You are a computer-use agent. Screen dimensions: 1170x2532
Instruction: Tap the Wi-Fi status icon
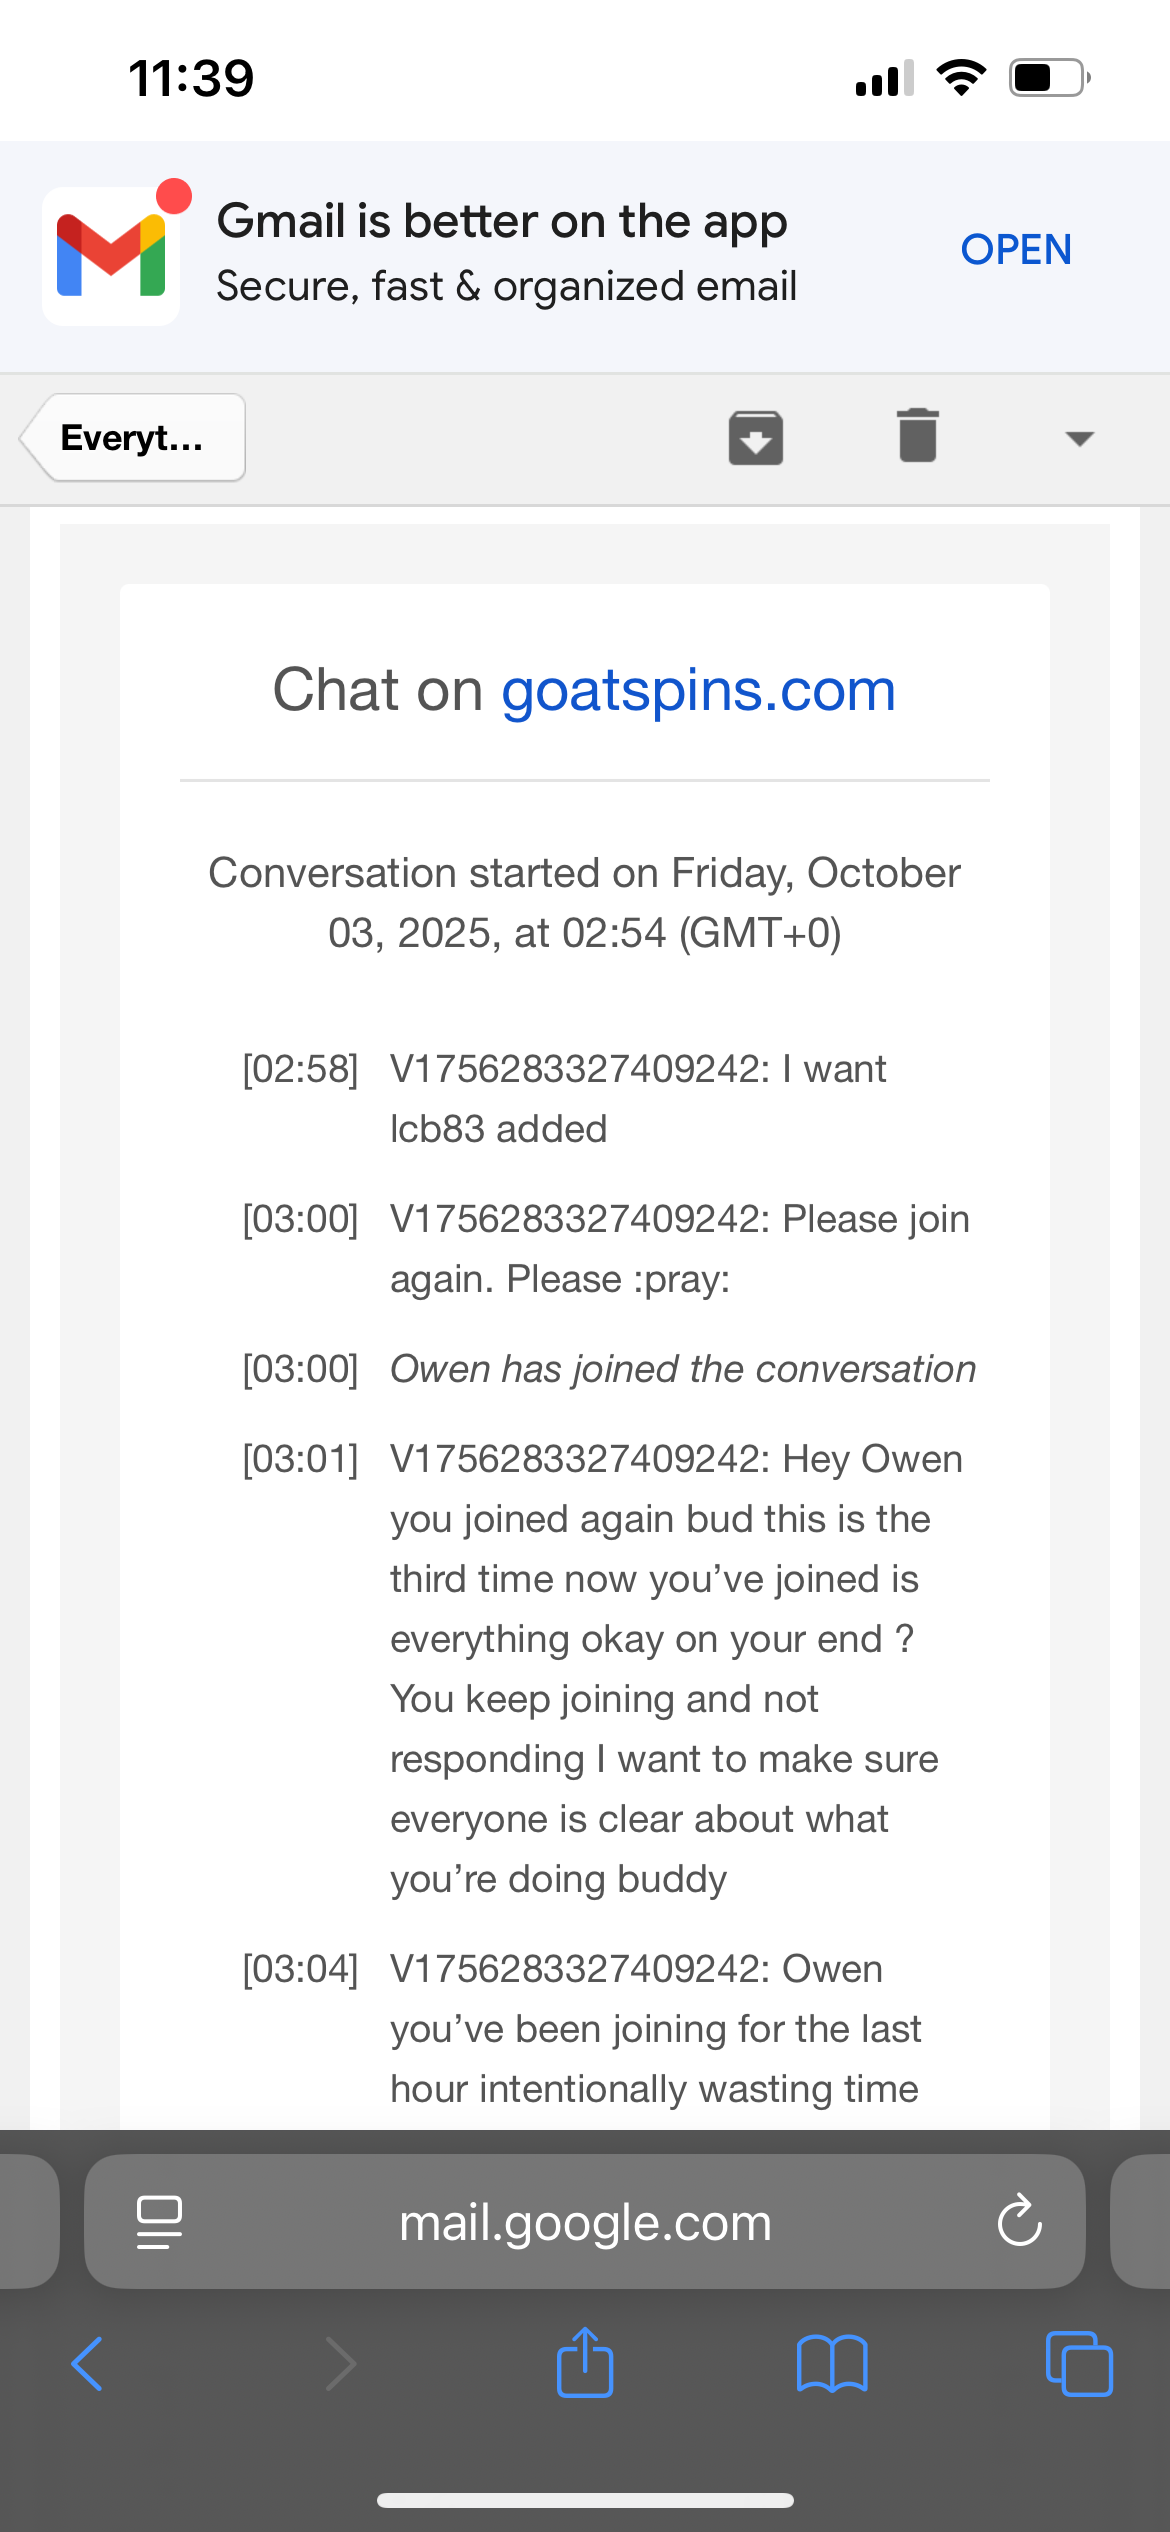961,78
